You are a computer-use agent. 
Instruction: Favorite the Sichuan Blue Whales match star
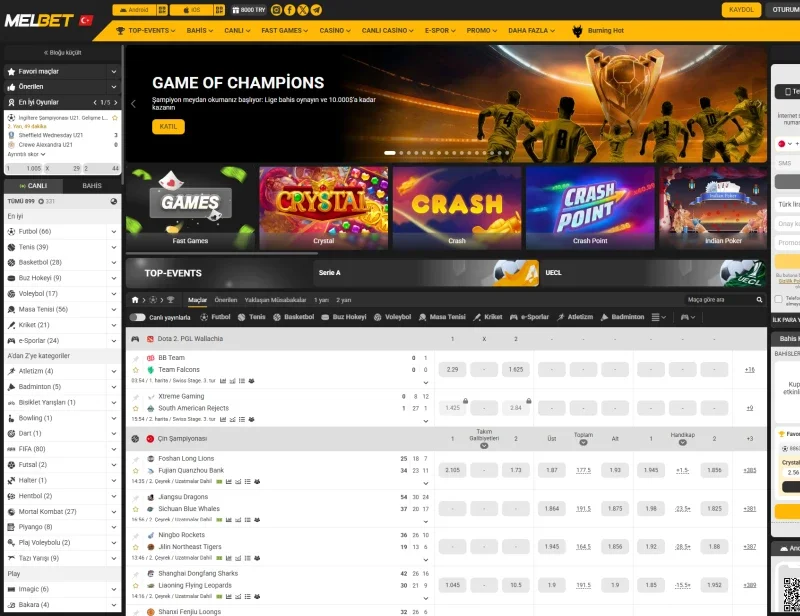136,509
